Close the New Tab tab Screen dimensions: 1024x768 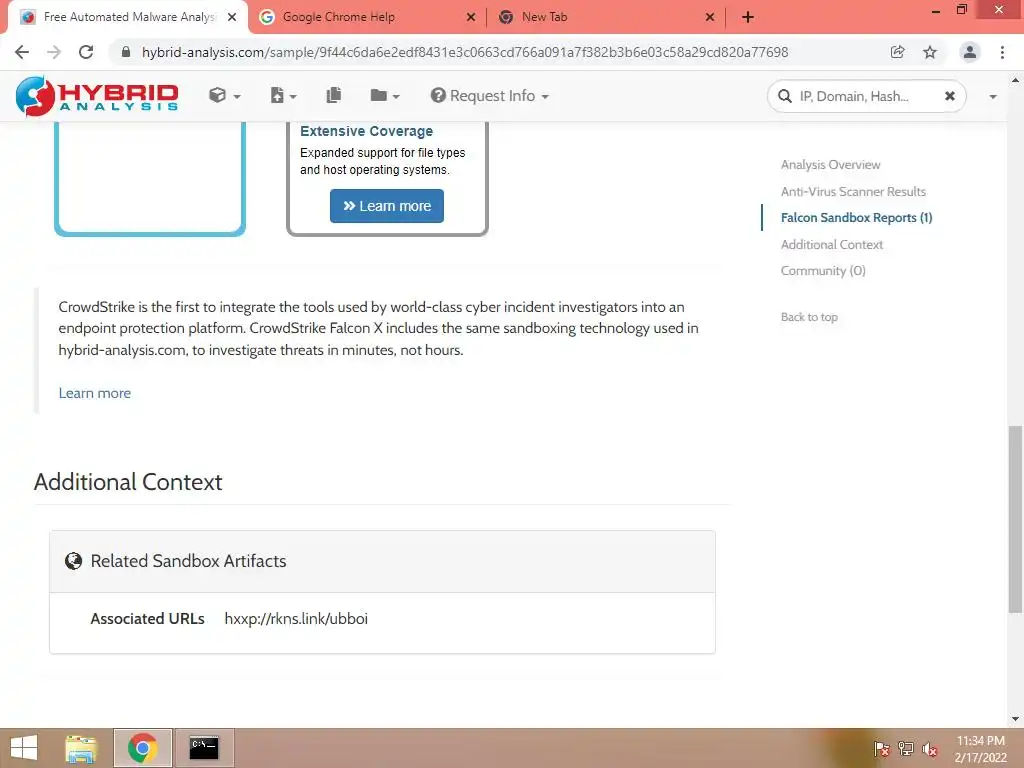coord(710,18)
